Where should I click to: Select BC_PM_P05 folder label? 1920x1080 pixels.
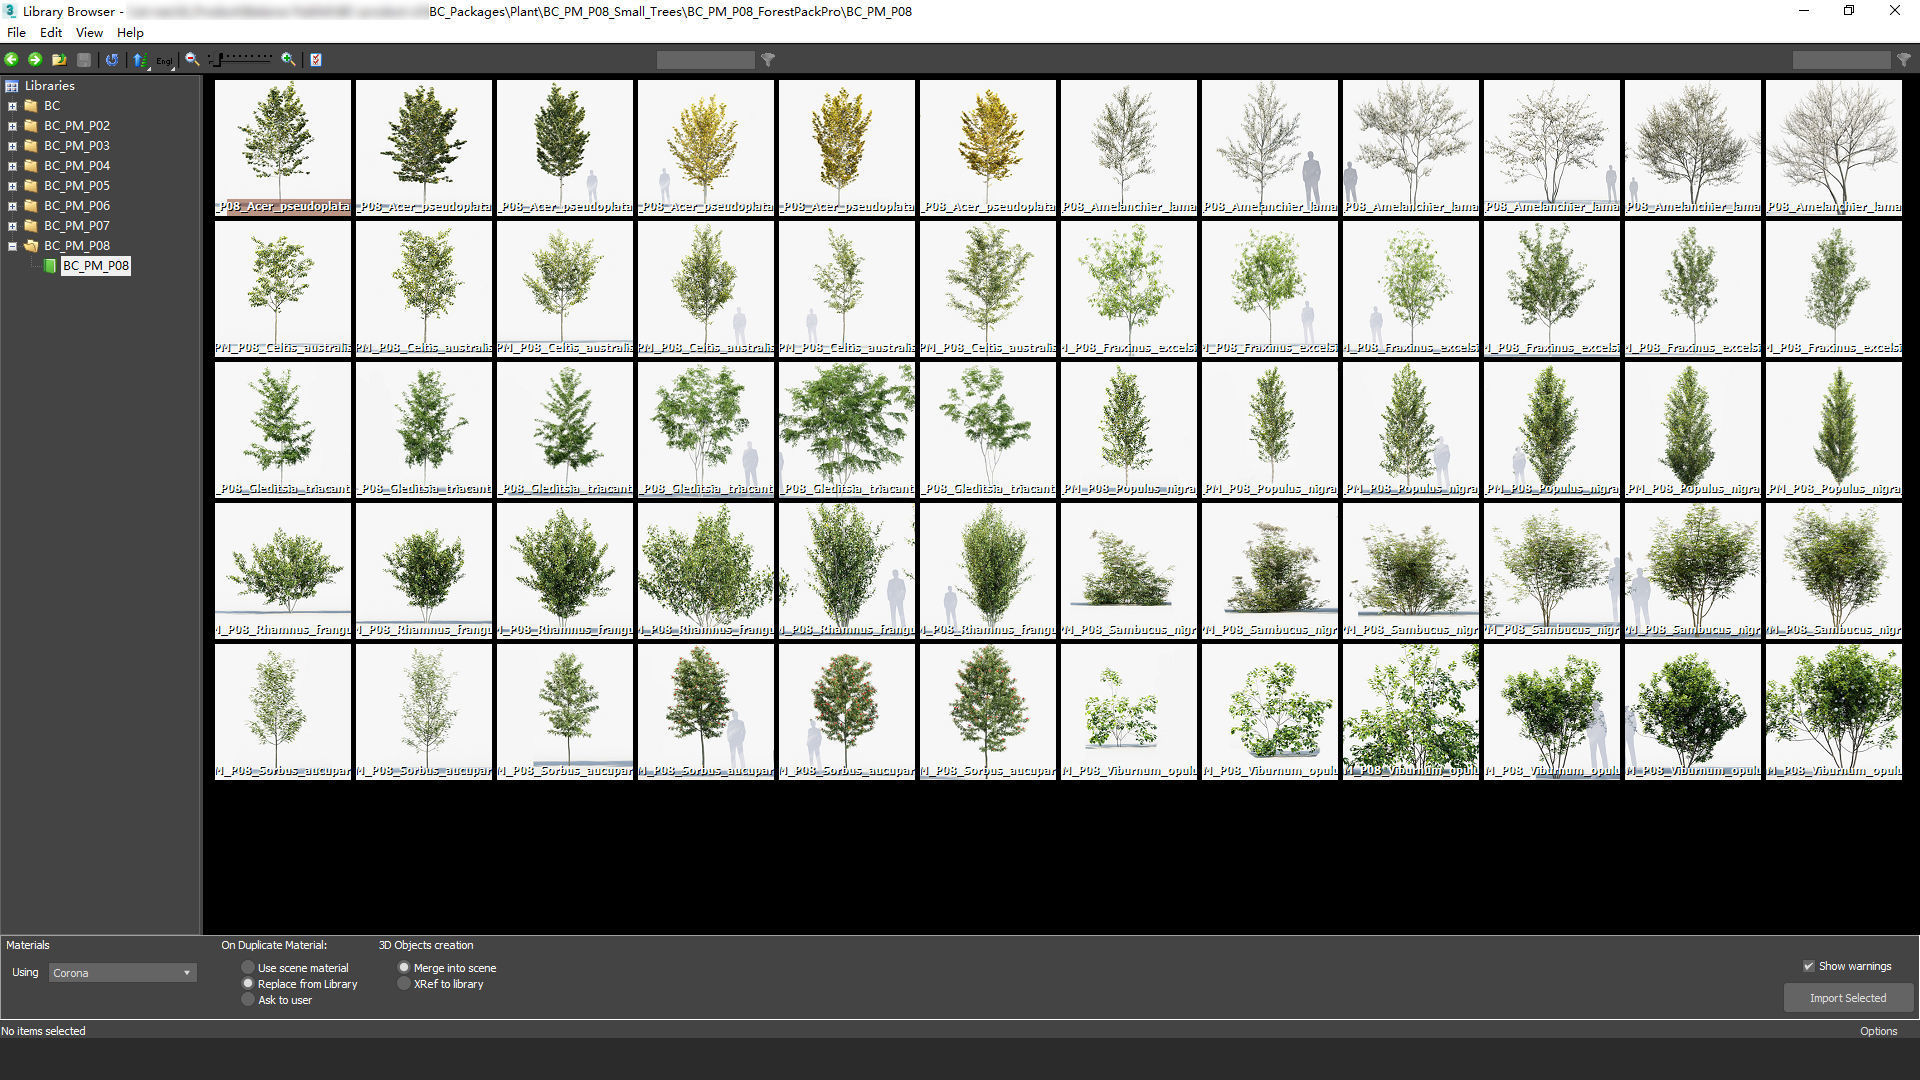[x=77, y=186]
